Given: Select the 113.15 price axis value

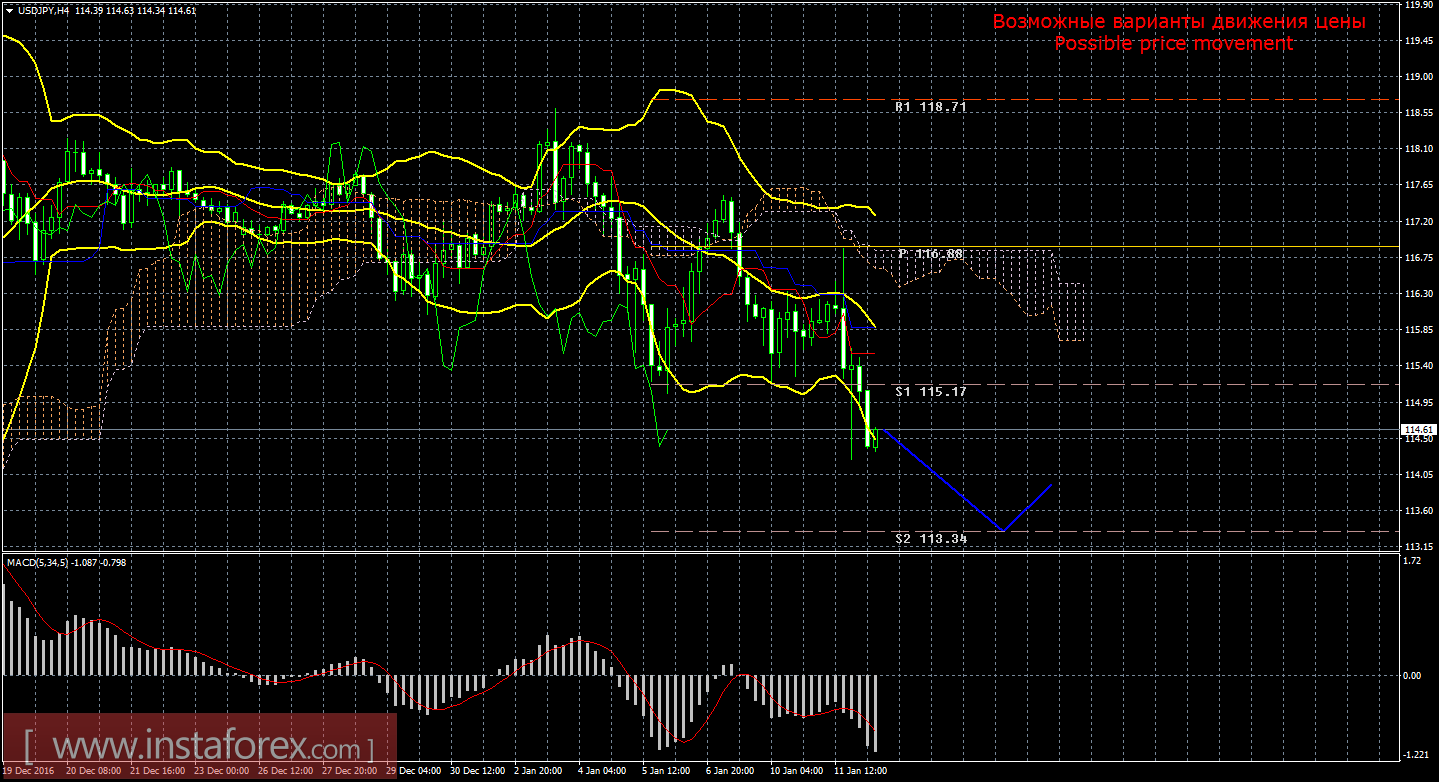Looking at the screenshot, I should coord(1418,547).
